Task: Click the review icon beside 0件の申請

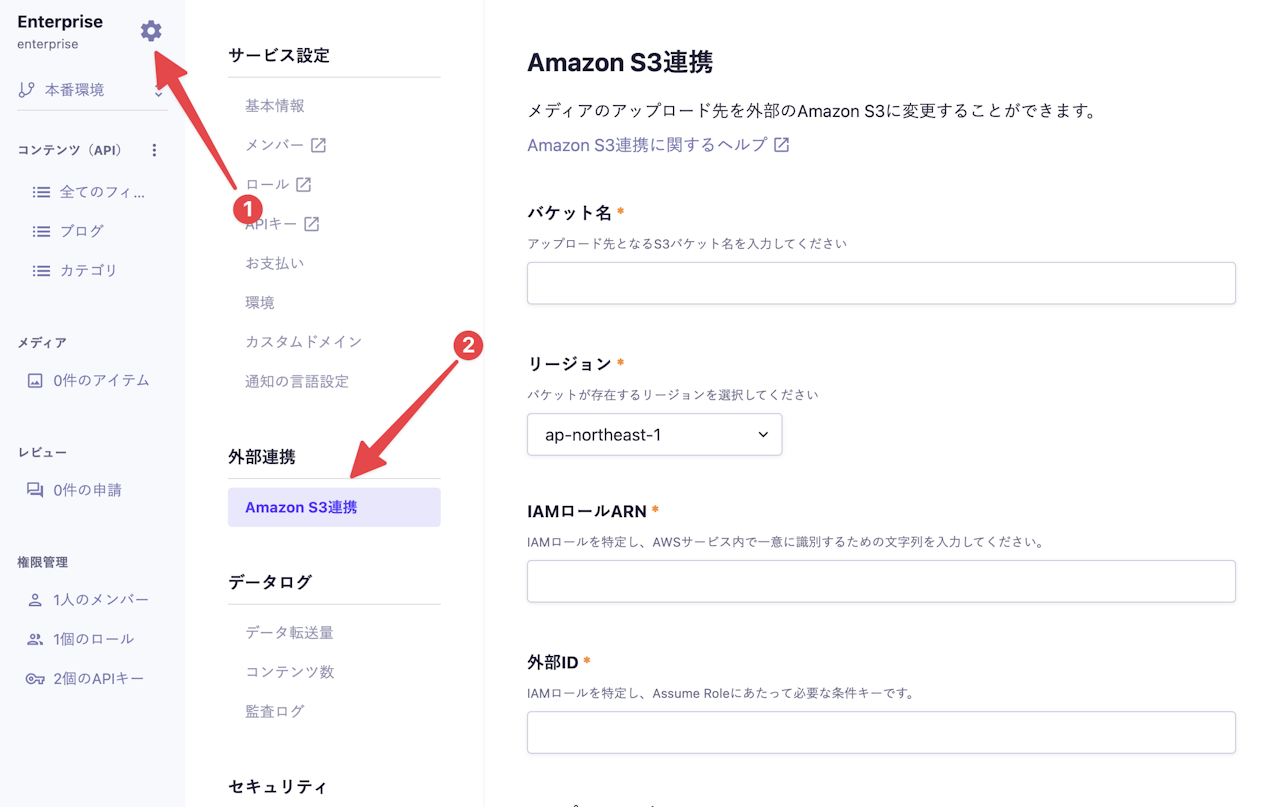Action: (35, 490)
